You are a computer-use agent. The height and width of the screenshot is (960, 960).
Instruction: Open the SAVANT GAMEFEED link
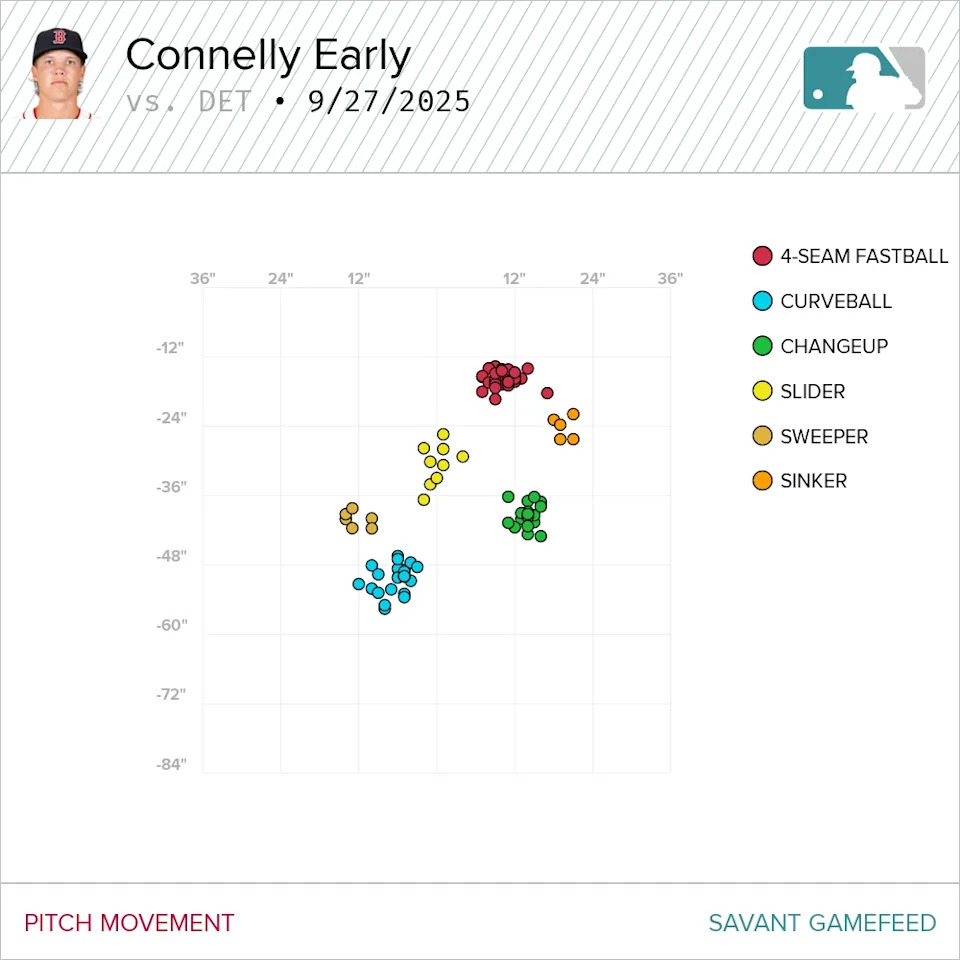(x=822, y=923)
